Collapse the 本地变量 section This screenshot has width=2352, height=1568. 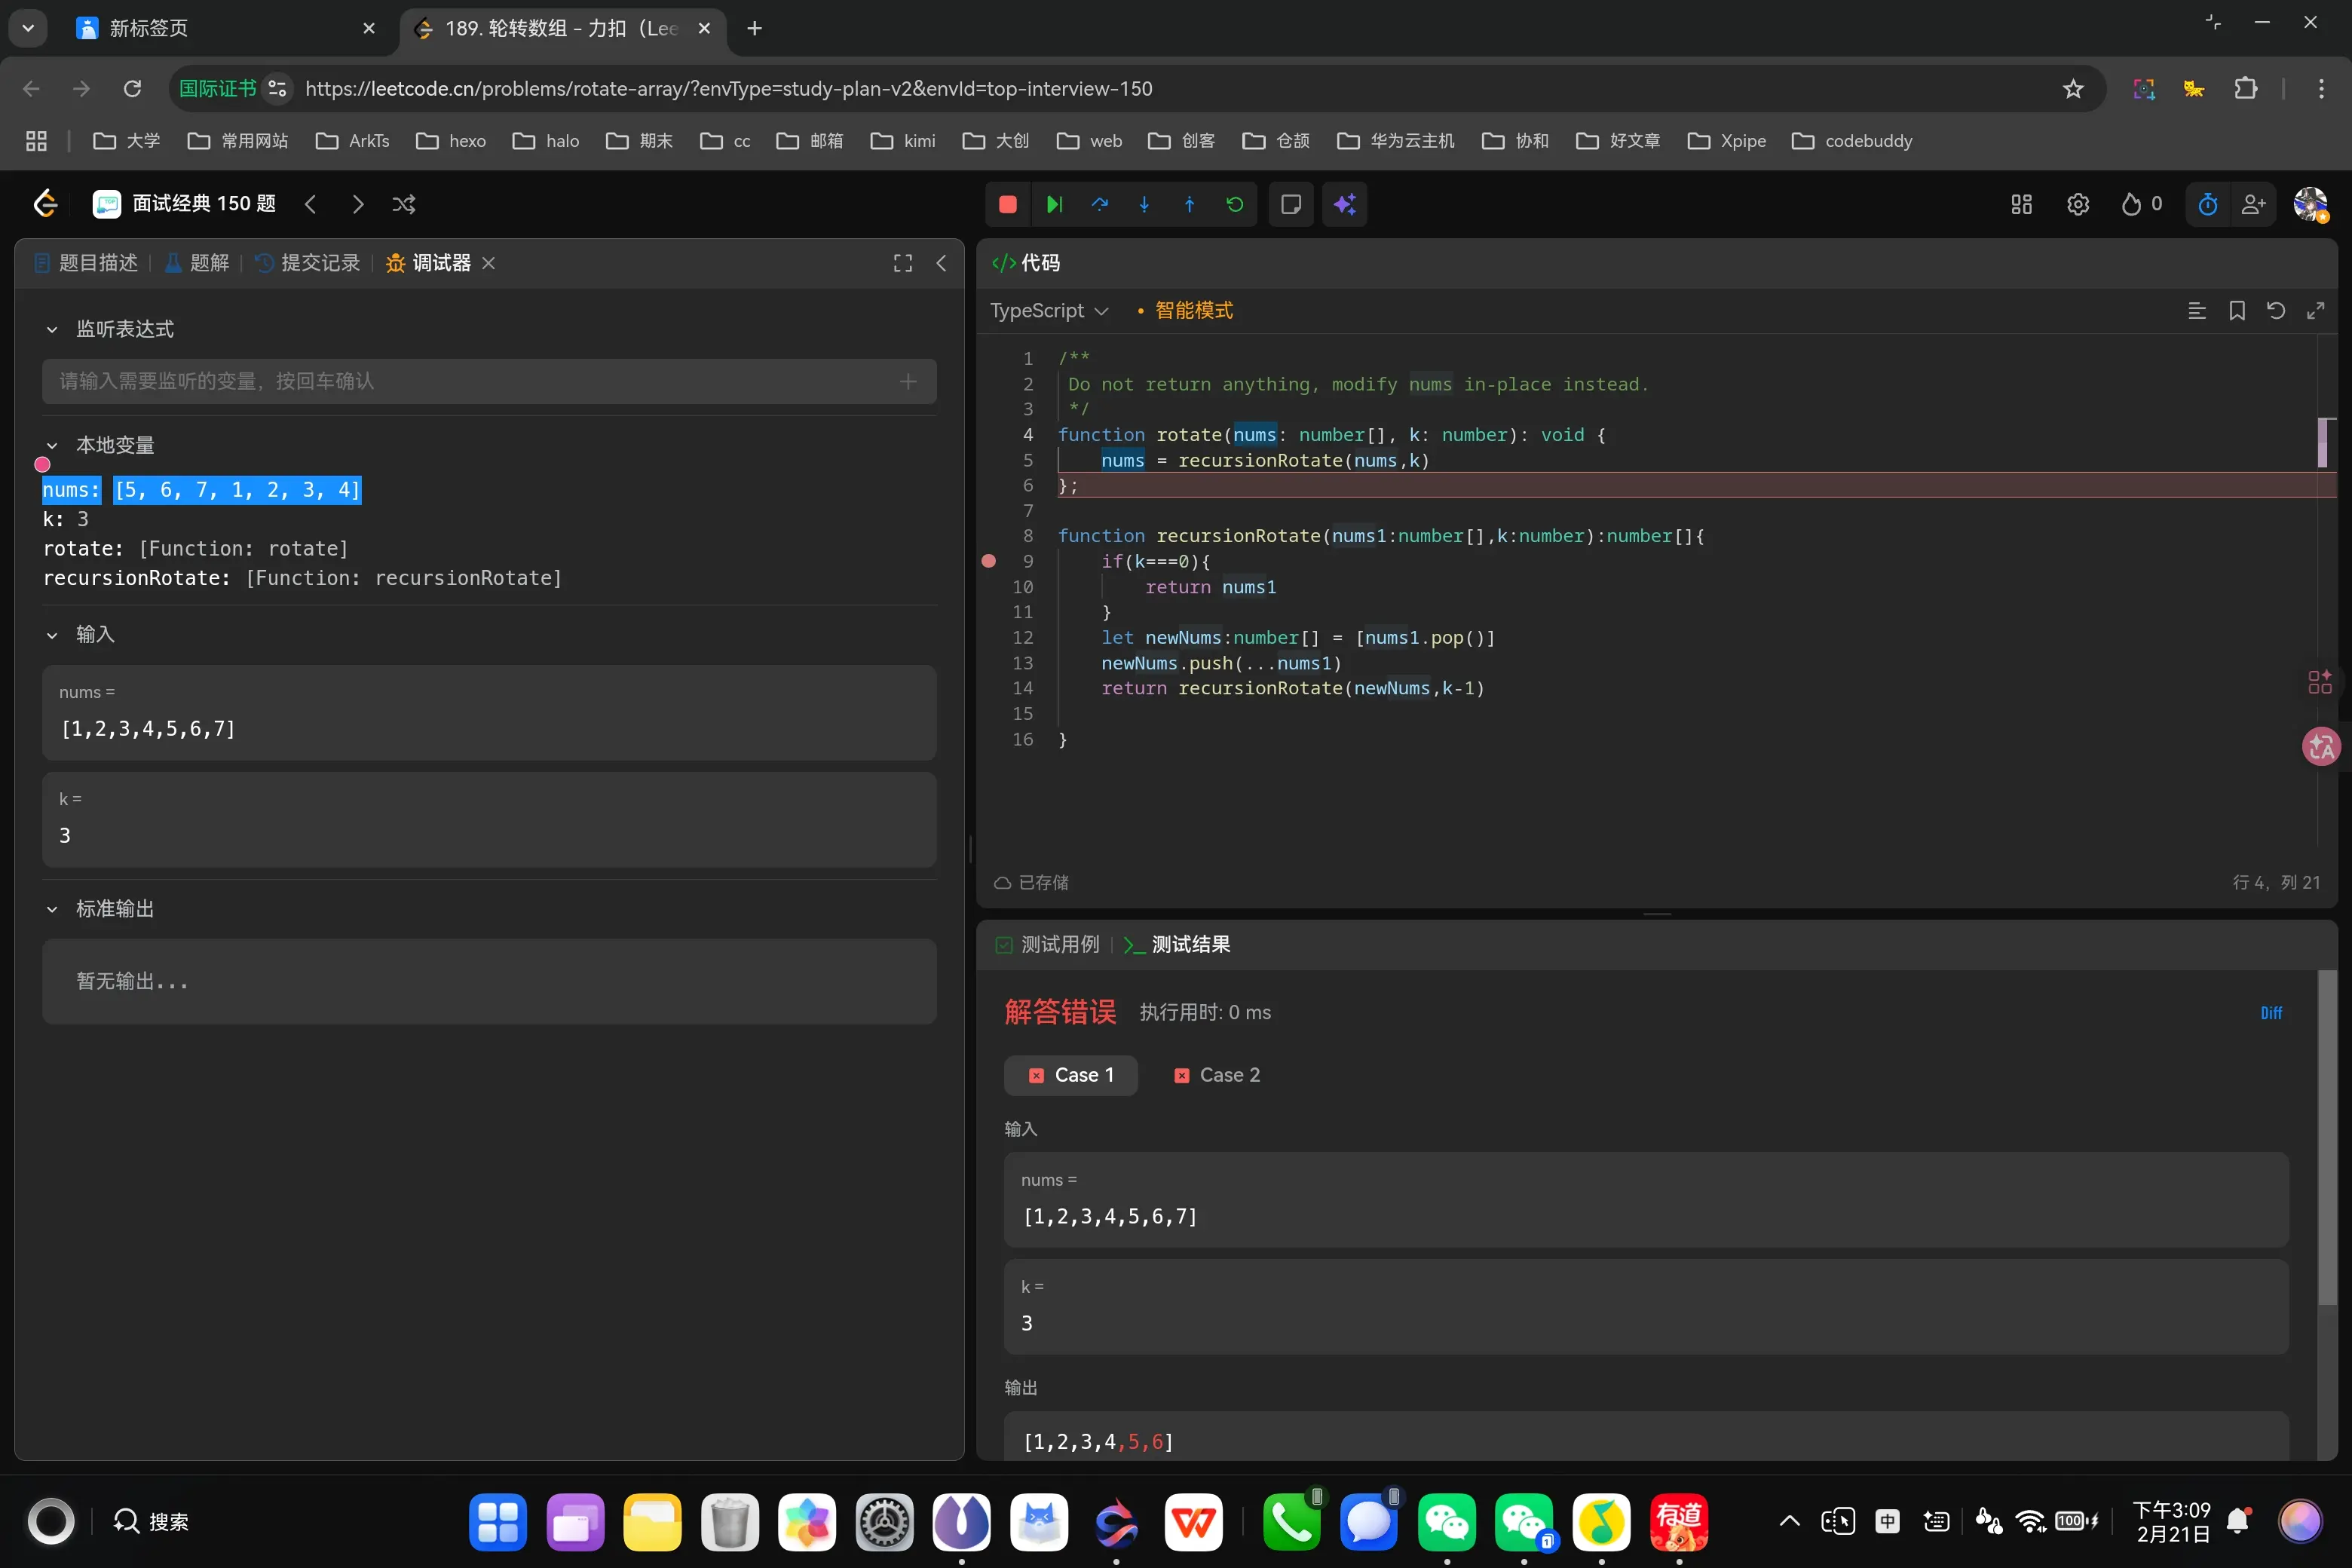click(52, 446)
